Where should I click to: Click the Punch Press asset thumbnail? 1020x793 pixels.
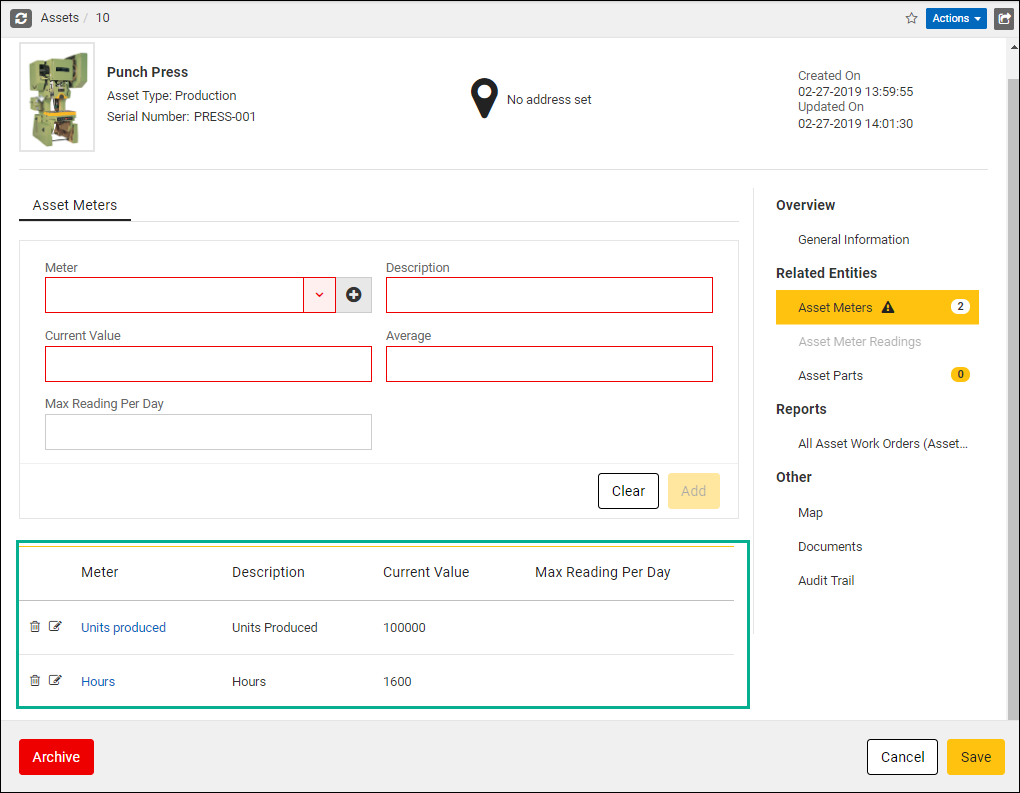coord(56,96)
